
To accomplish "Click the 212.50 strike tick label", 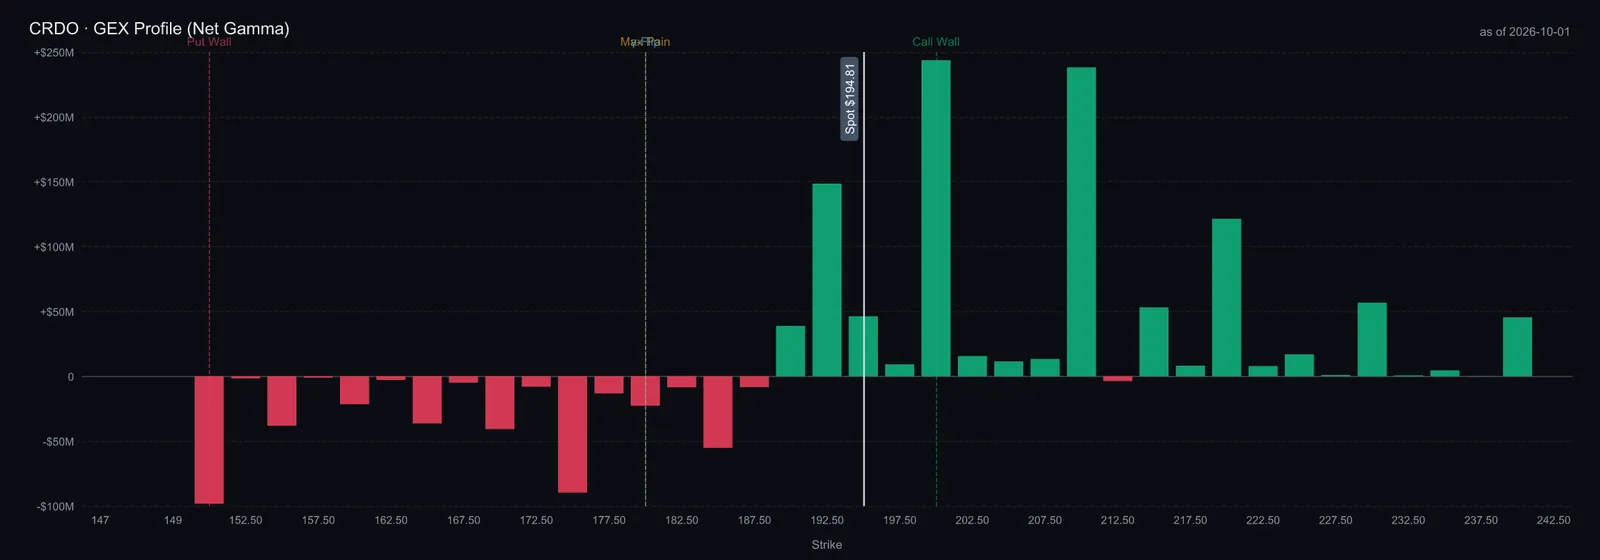I will click(1118, 520).
